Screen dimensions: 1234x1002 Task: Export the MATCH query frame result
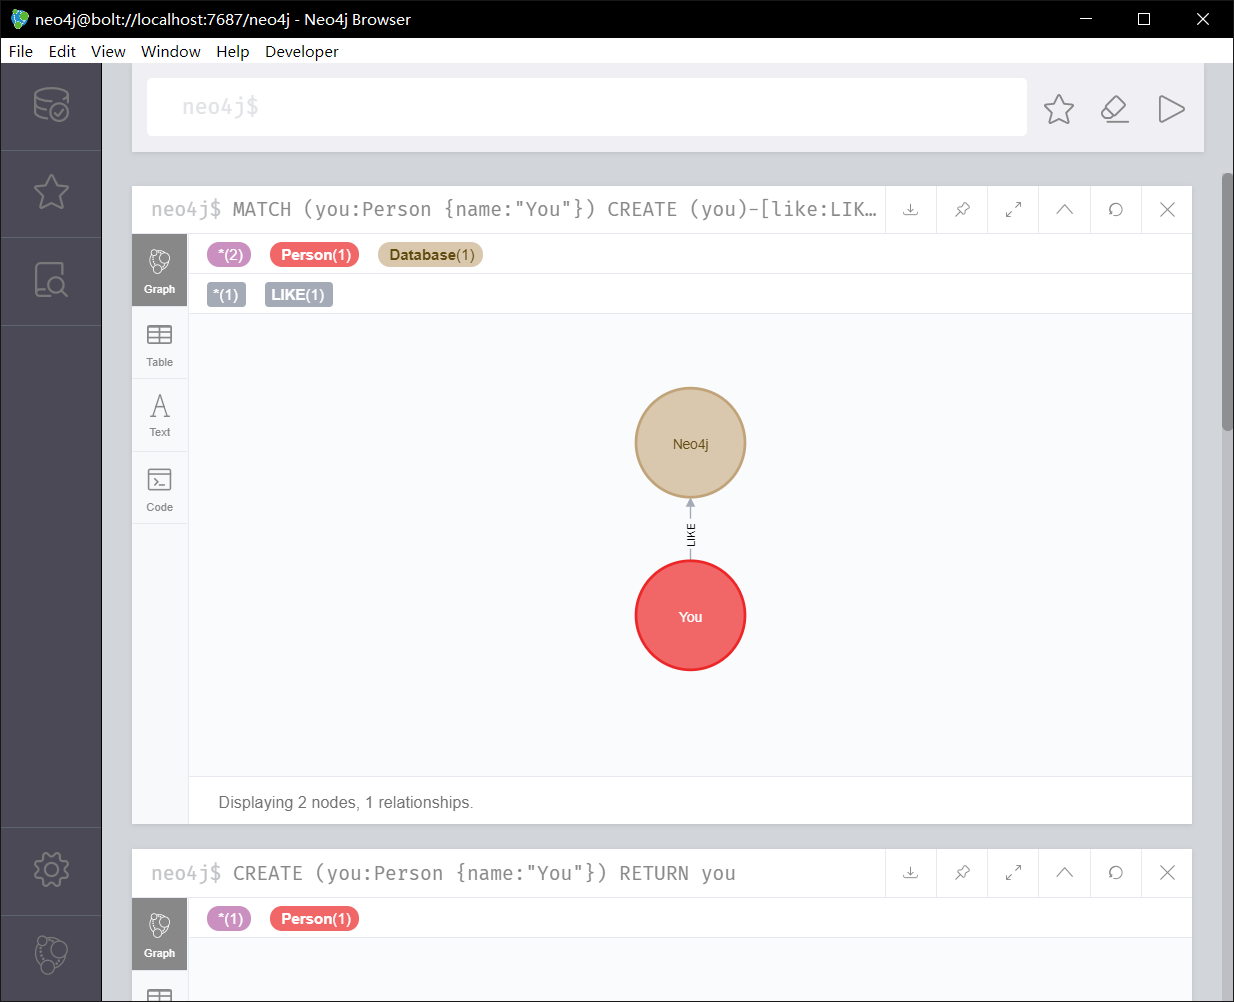(911, 209)
